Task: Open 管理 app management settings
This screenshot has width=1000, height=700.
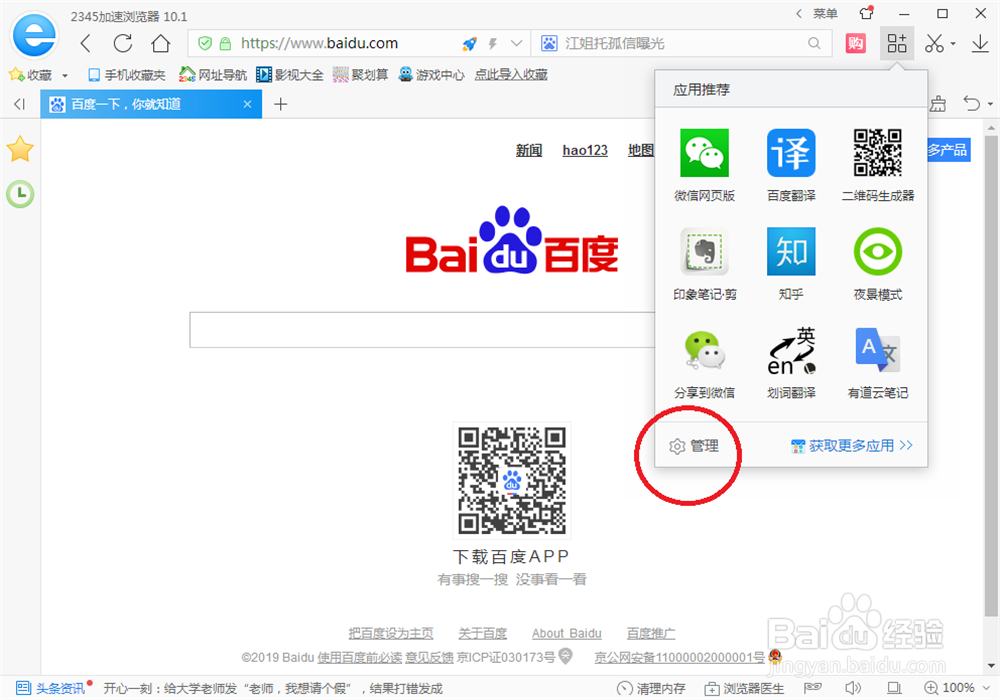Action: pos(694,446)
